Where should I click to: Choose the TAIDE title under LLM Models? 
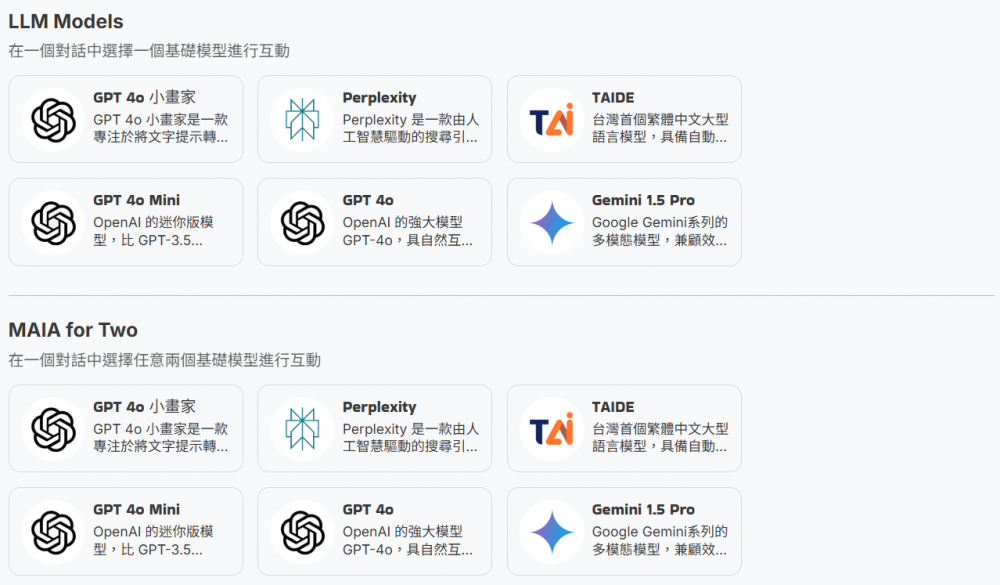click(613, 98)
